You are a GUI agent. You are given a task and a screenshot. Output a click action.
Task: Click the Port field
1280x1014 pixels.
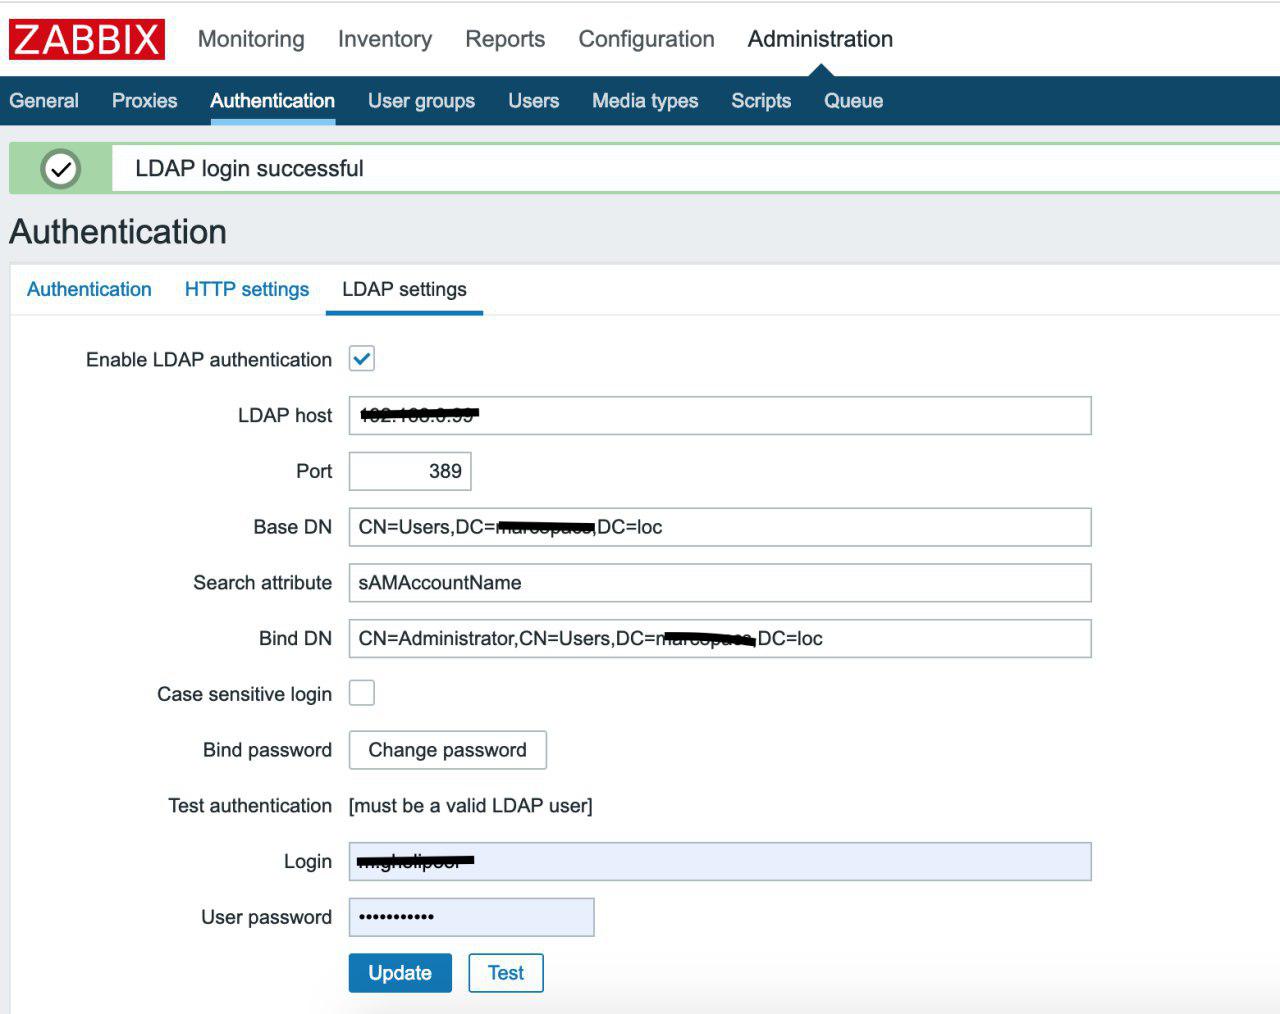pyautogui.click(x=410, y=472)
